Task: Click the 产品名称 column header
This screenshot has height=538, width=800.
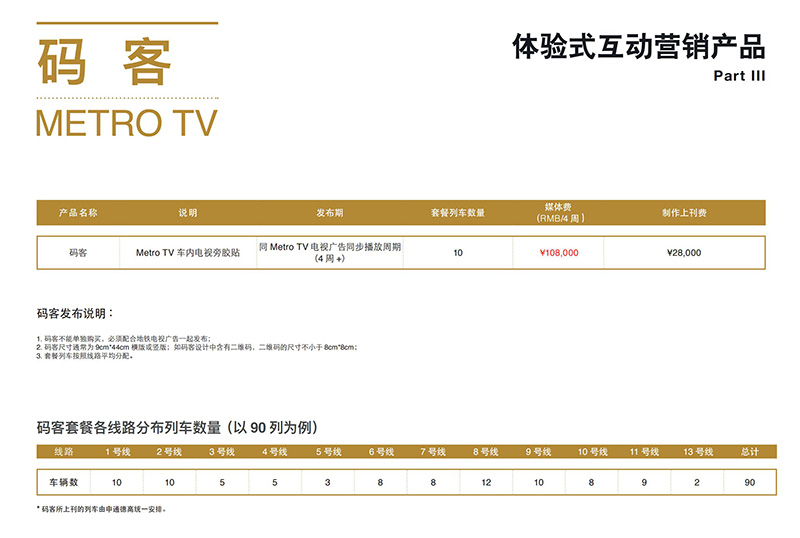Action: pyautogui.click(x=78, y=213)
